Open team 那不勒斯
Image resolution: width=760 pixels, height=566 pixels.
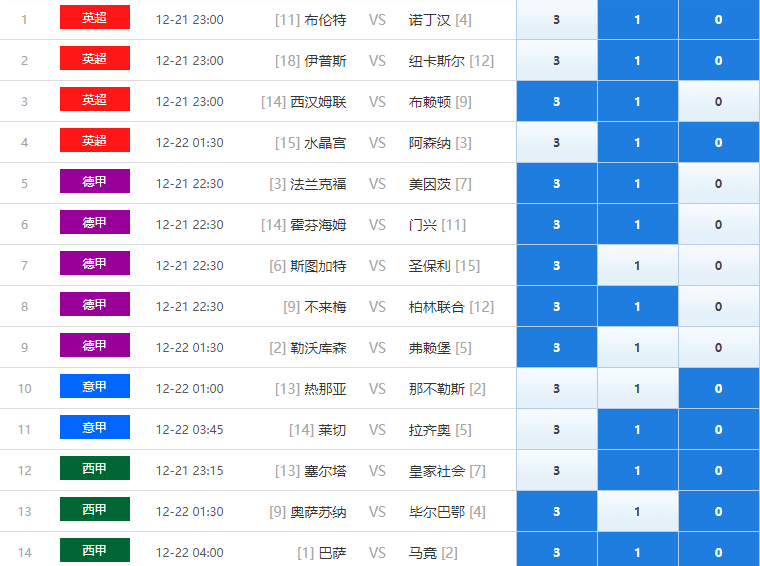tap(437, 389)
